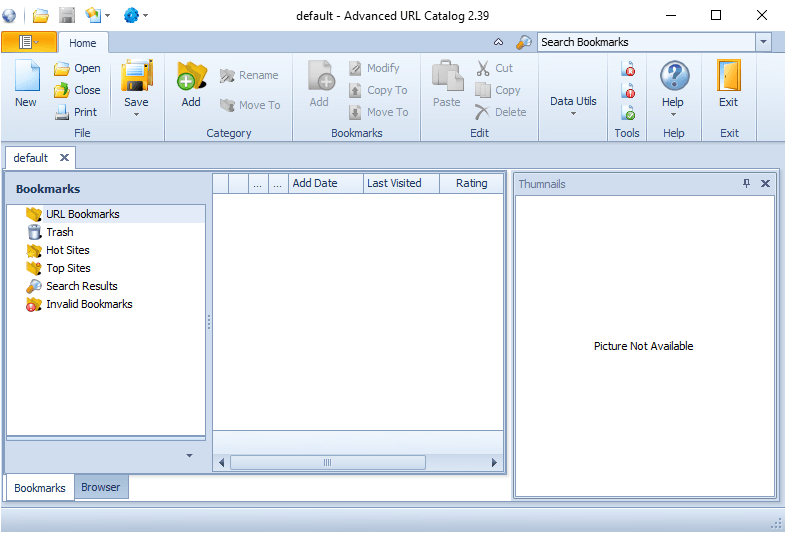Close the Thumnails panel

(x=765, y=184)
